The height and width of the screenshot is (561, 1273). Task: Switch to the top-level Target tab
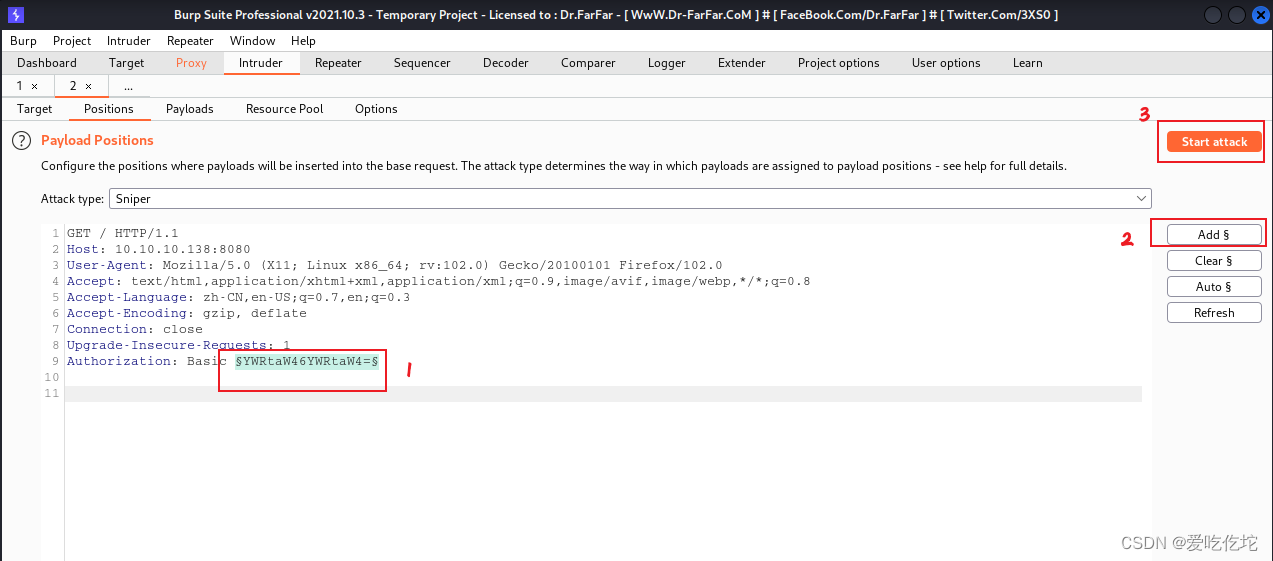coord(127,63)
